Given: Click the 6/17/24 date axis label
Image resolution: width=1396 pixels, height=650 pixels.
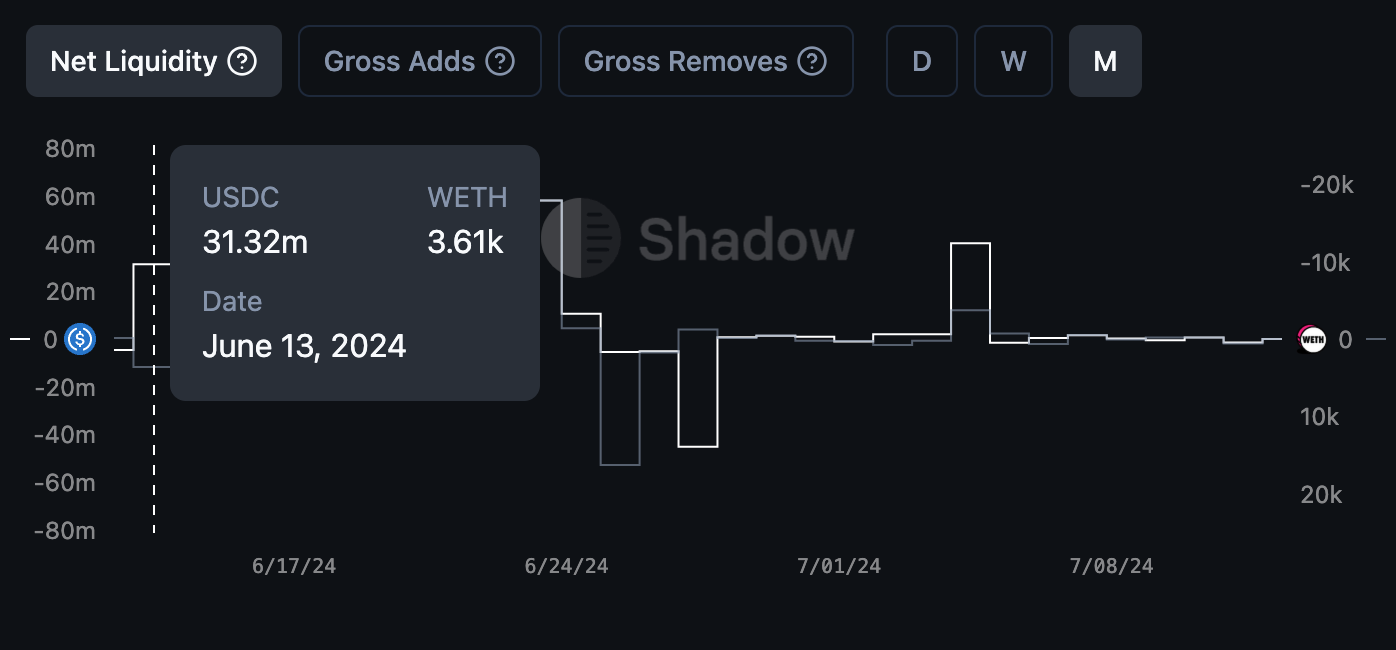Looking at the screenshot, I should (294, 566).
